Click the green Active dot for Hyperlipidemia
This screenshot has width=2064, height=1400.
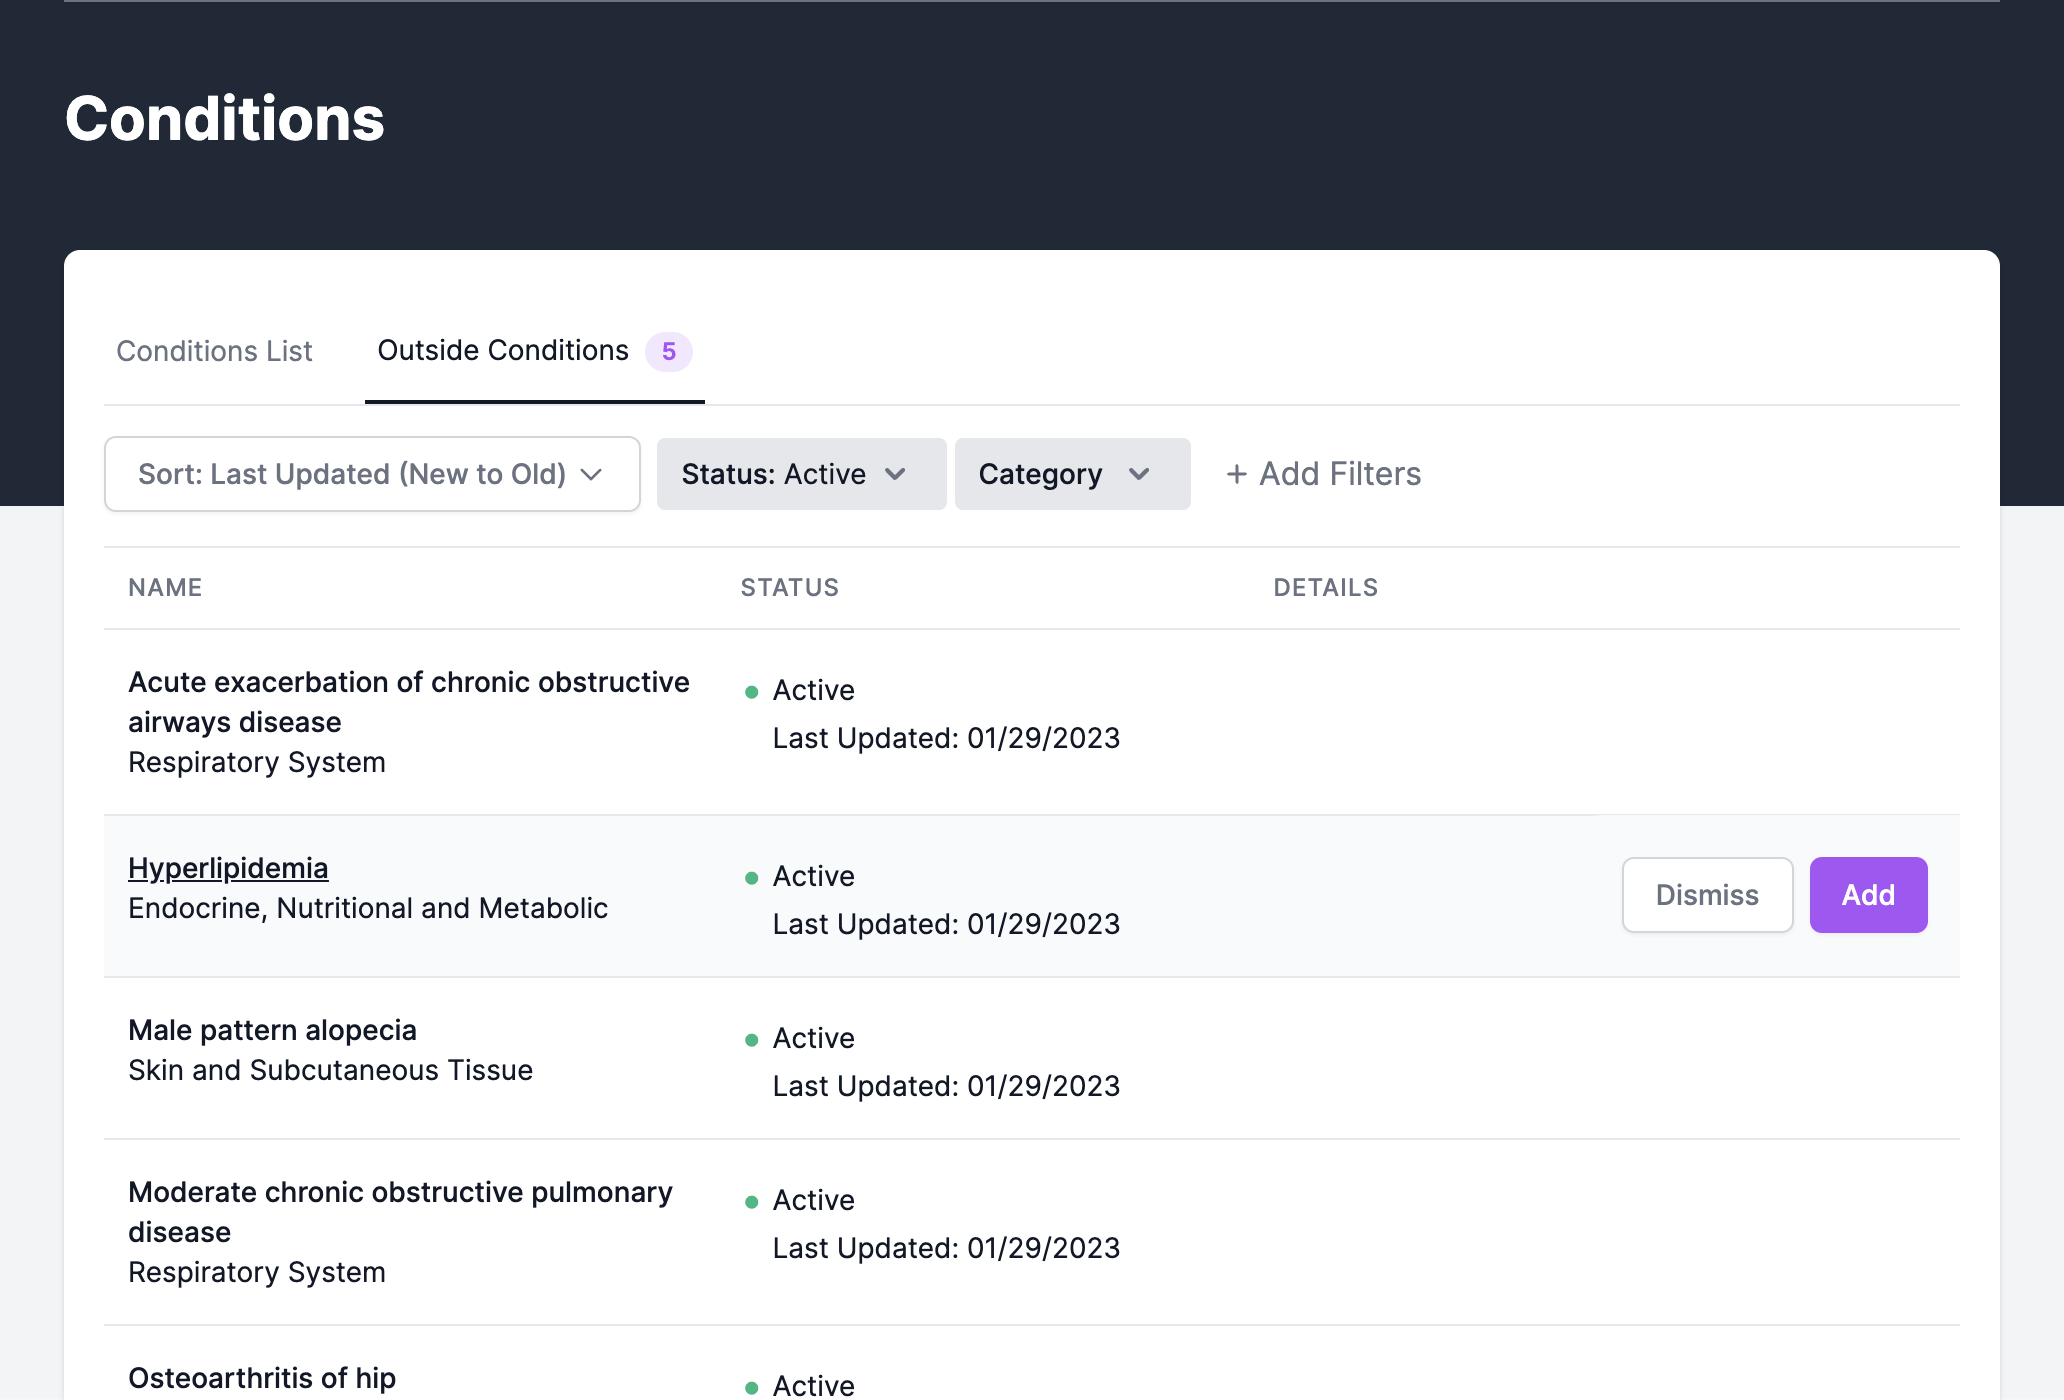(752, 878)
